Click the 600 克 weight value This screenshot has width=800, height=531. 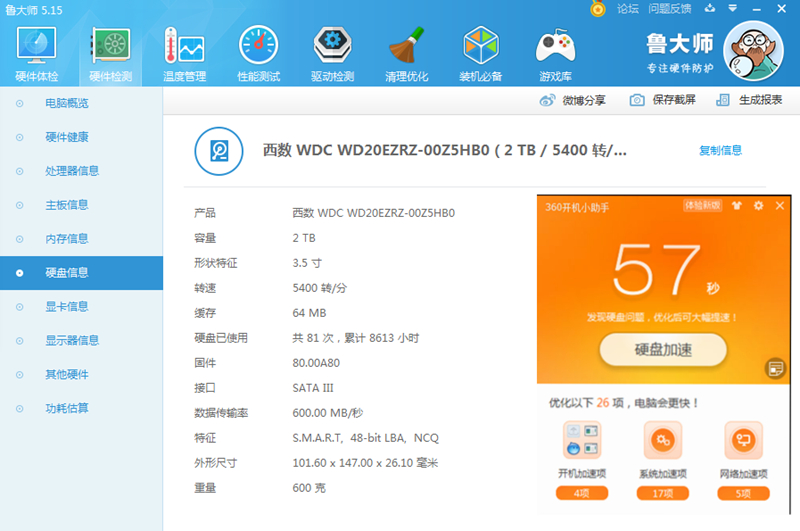309,488
